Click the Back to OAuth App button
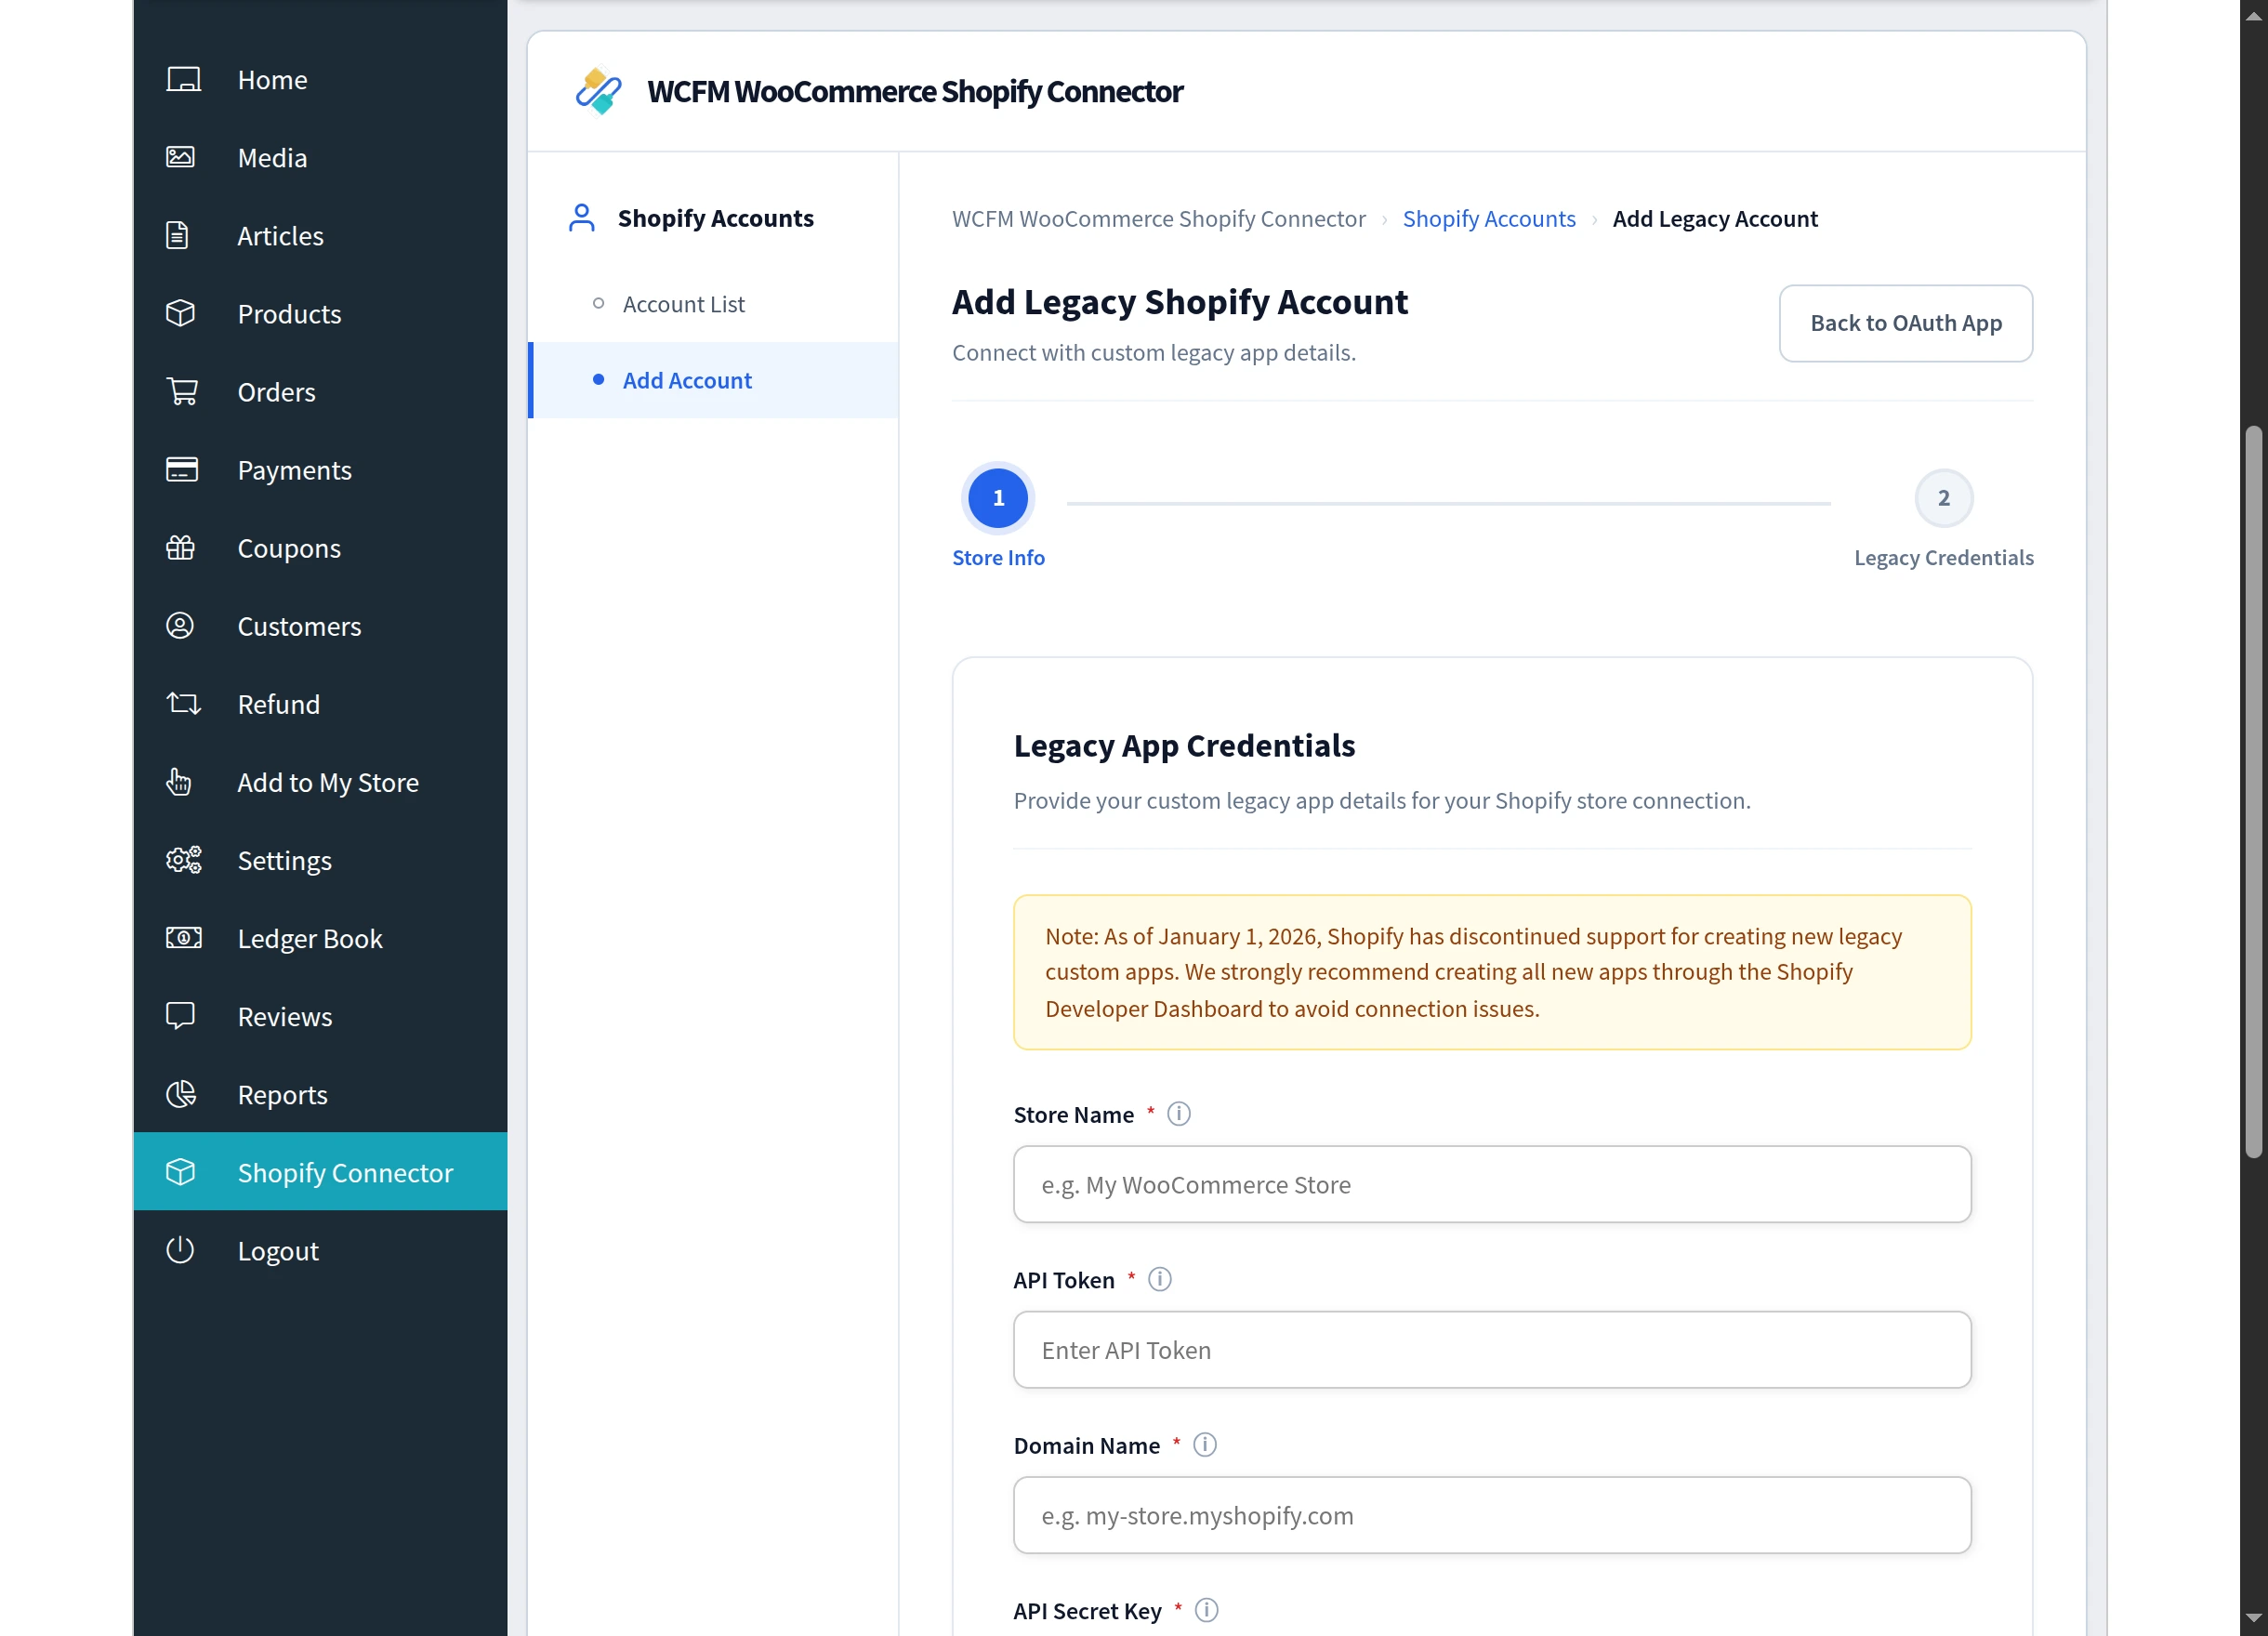 1905,323
